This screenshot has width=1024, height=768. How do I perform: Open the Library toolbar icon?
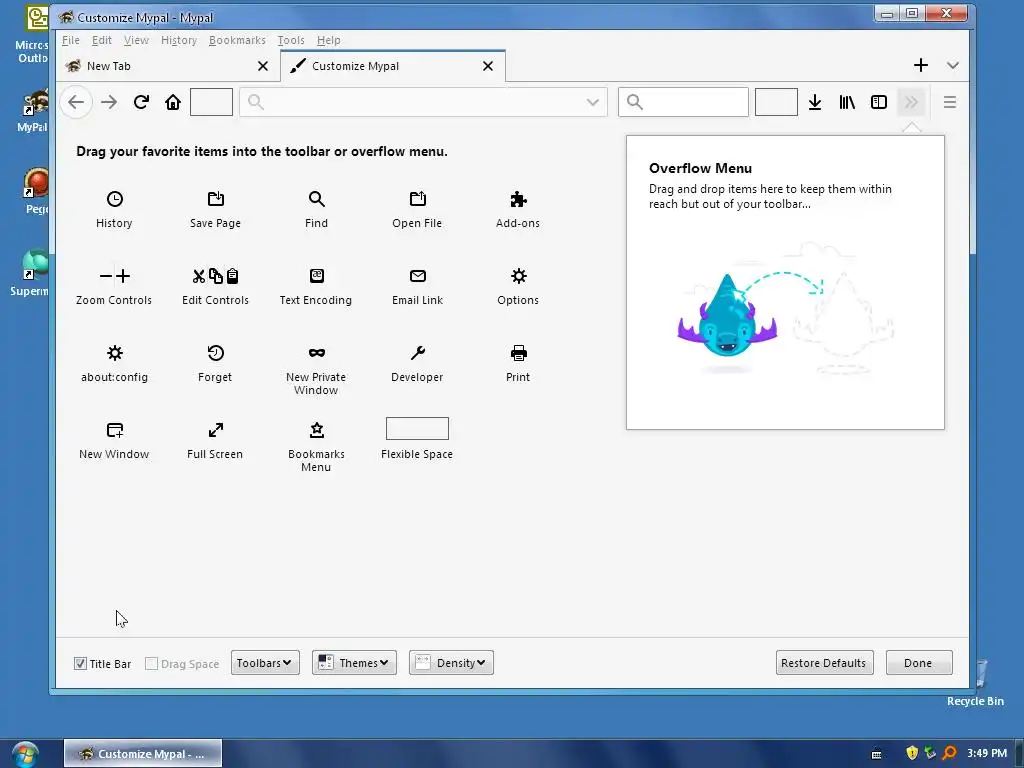point(847,102)
